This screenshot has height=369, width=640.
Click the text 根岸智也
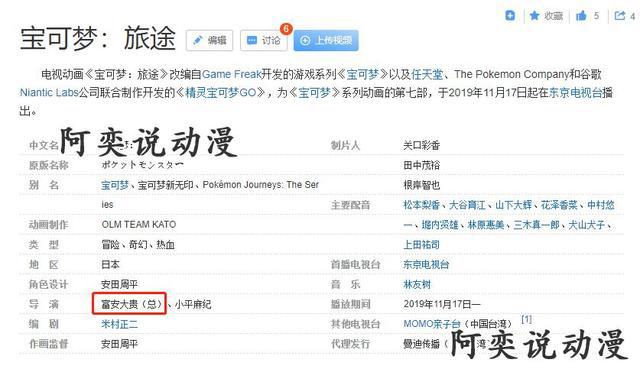pyautogui.click(x=421, y=185)
